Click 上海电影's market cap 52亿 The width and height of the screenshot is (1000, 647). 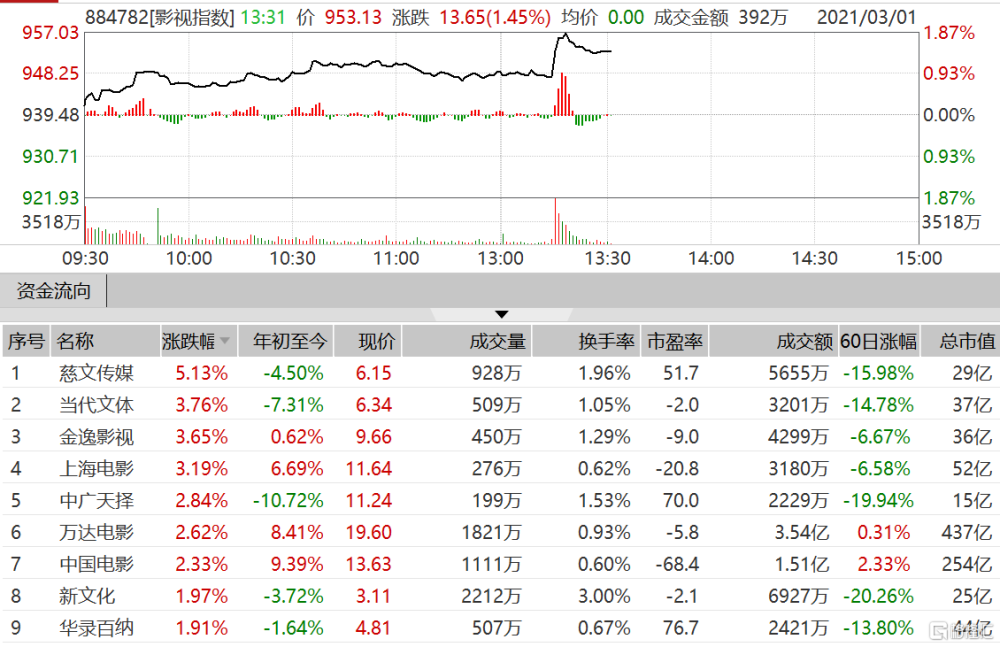pyautogui.click(x=973, y=469)
